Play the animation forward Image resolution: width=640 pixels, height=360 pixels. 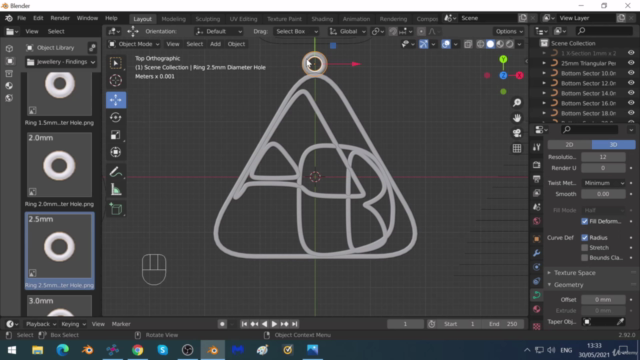point(274,324)
